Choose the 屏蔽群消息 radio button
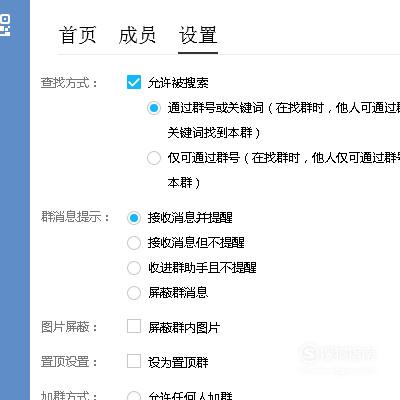Screen dimensions: 400x400 (134, 293)
